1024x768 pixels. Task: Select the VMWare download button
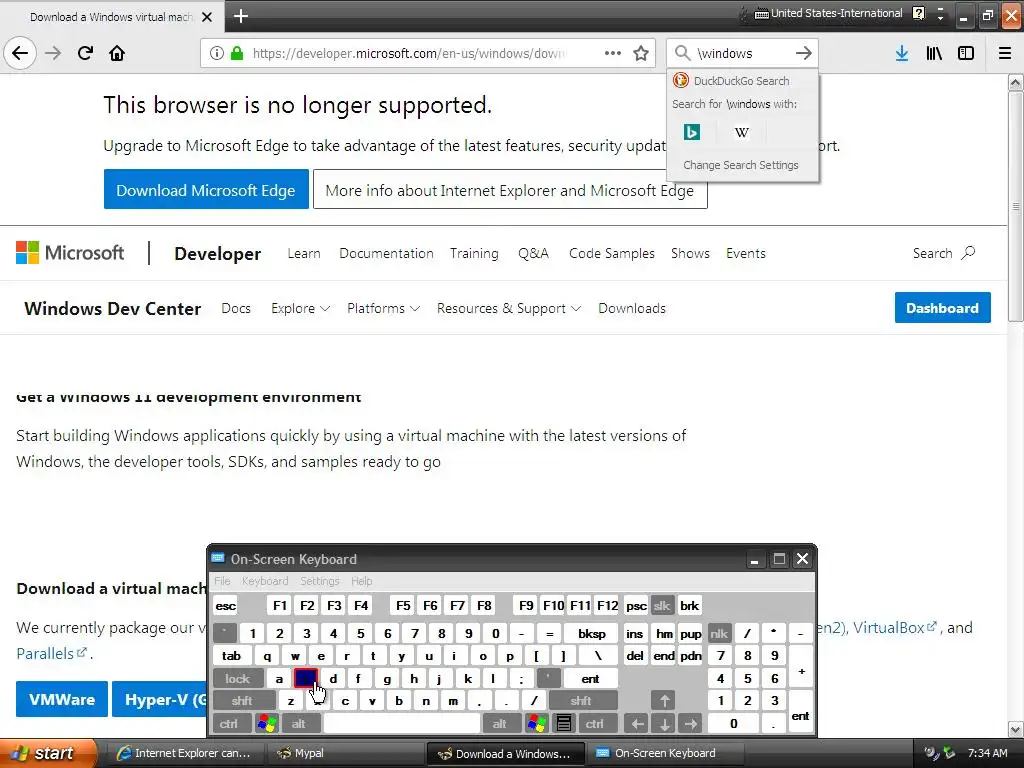tap(62, 699)
